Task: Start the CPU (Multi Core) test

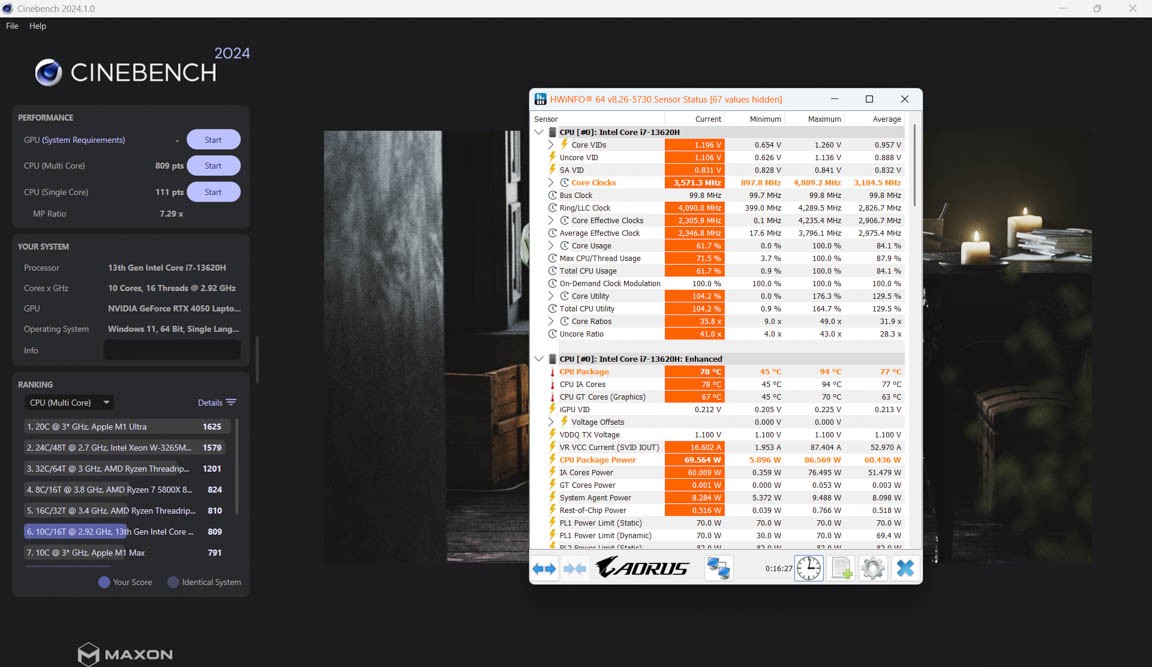Action: [x=213, y=166]
